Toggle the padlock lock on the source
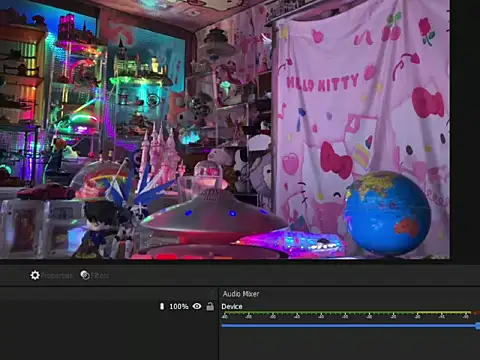 (x=210, y=306)
